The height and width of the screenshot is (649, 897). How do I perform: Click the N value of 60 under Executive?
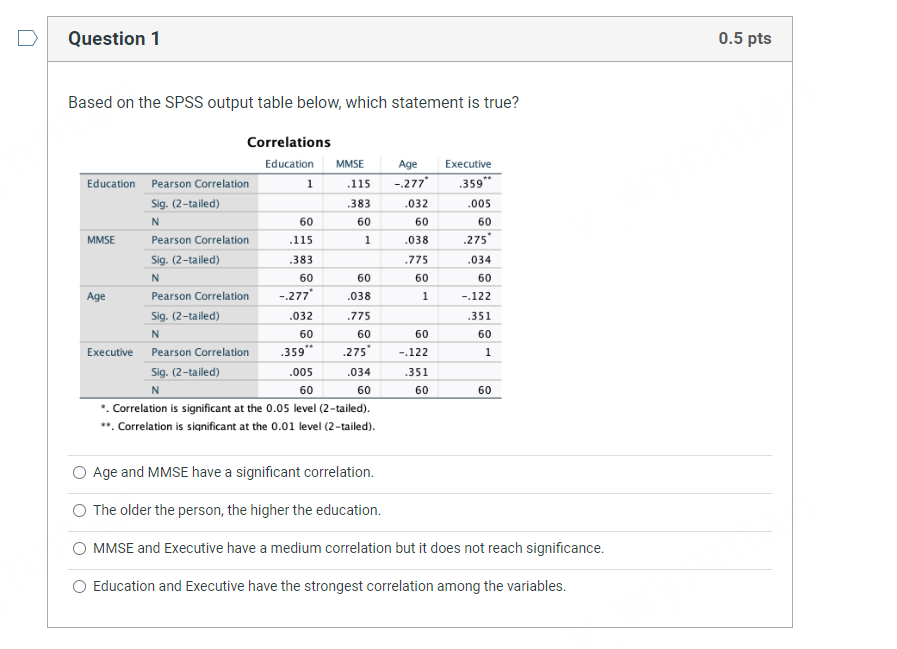[484, 390]
